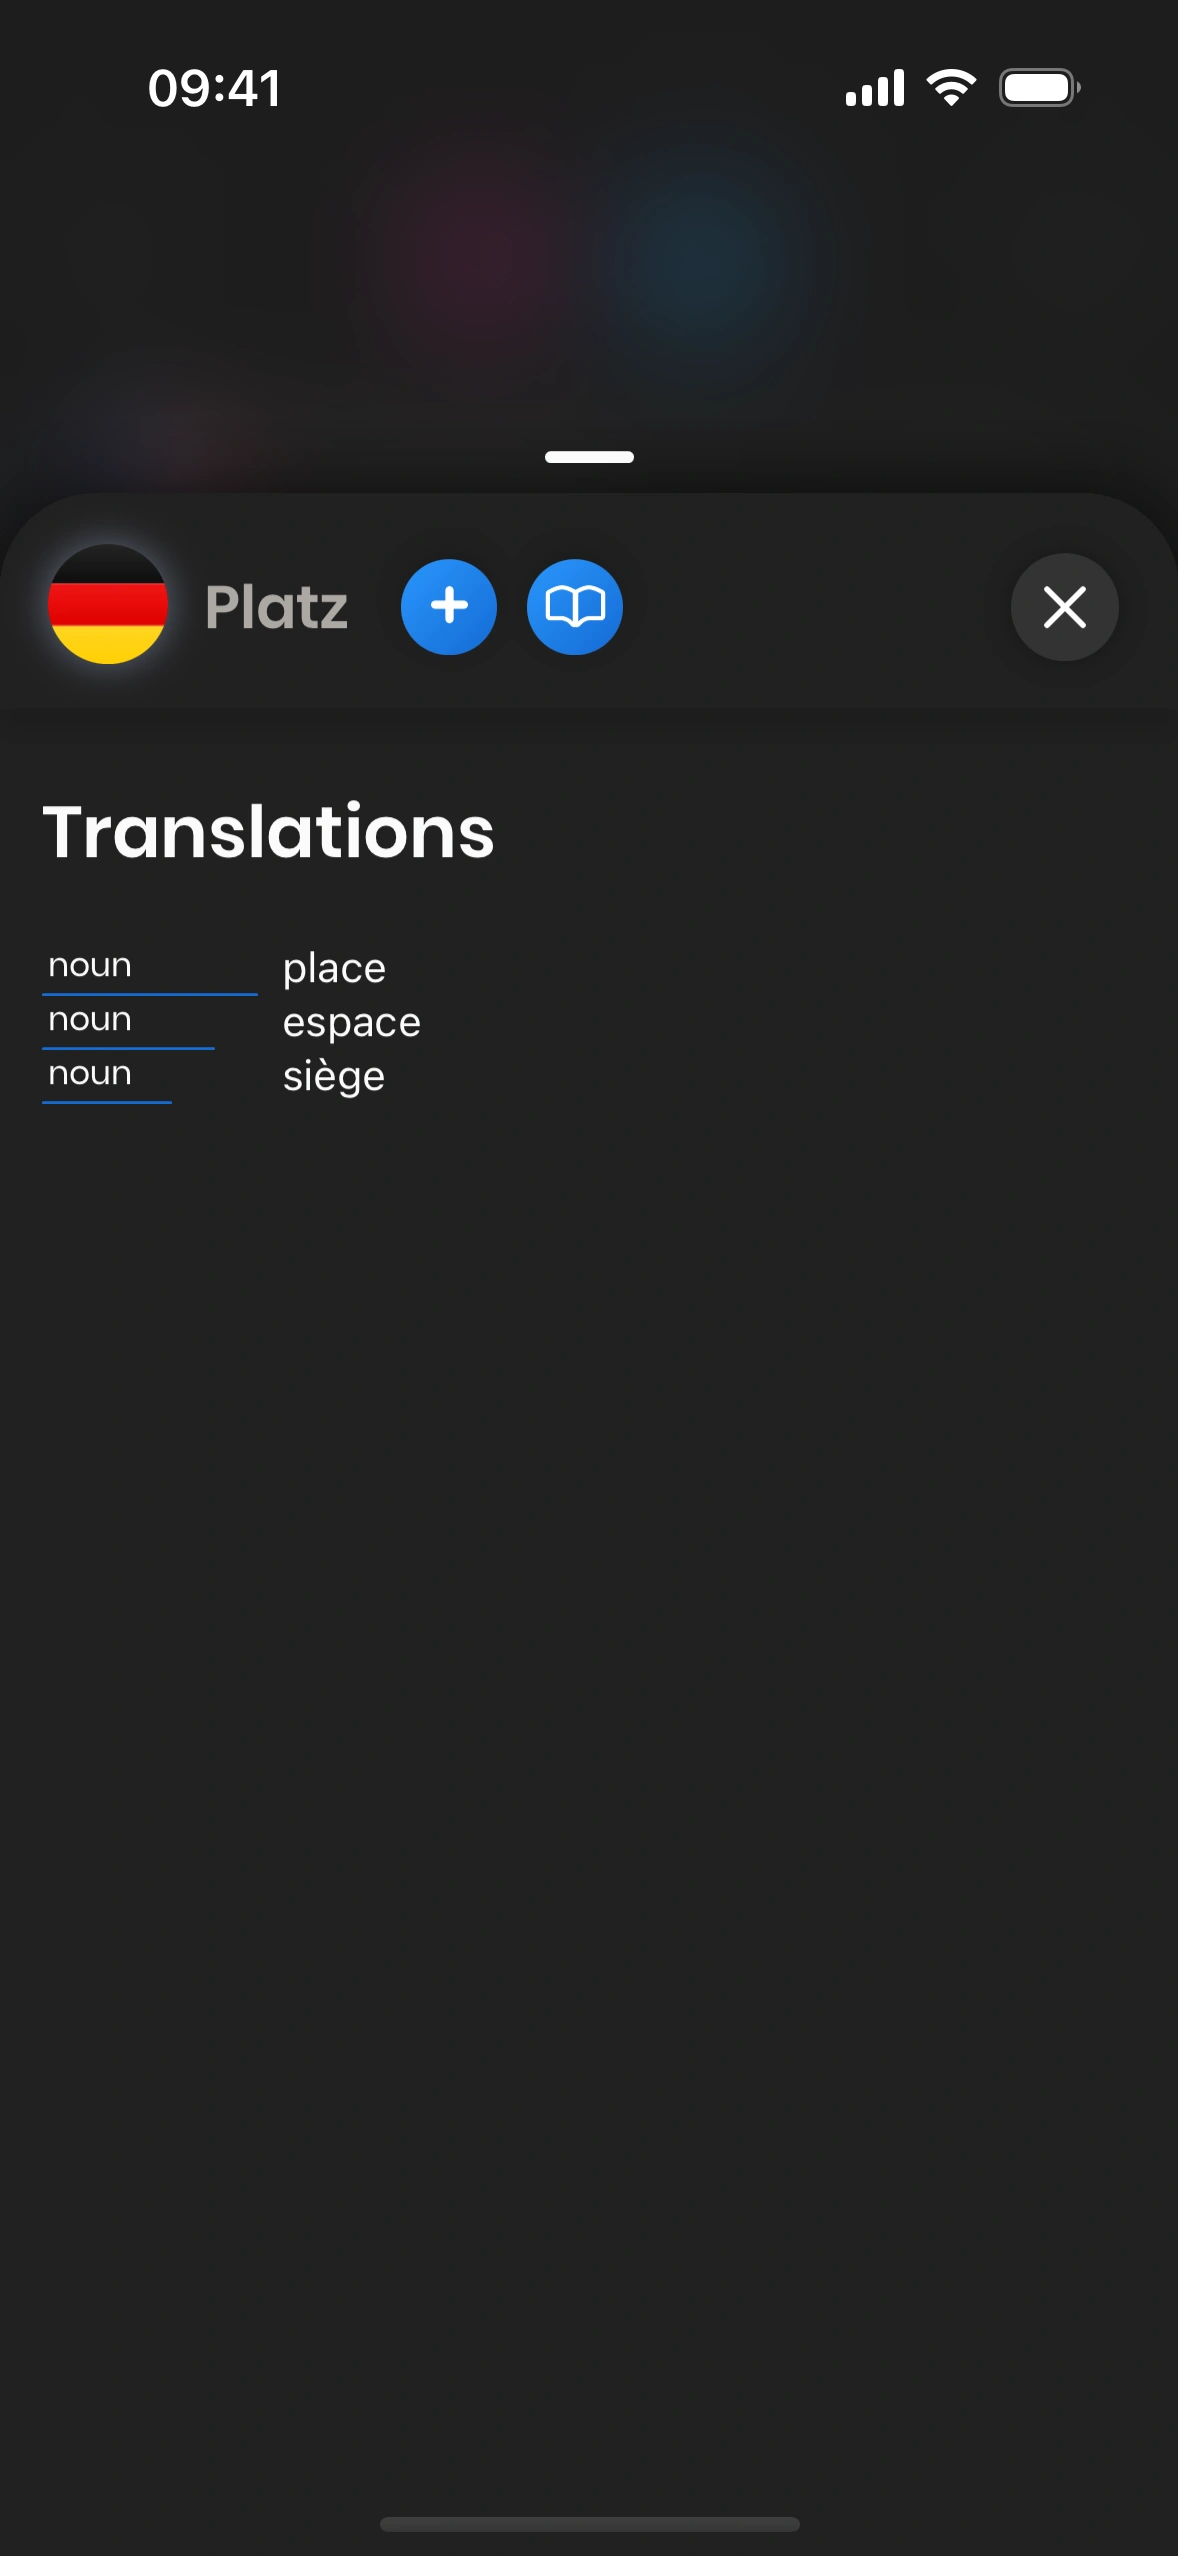Tap the cellular signal bars
The width and height of the screenshot is (1178, 2556).
(875, 88)
